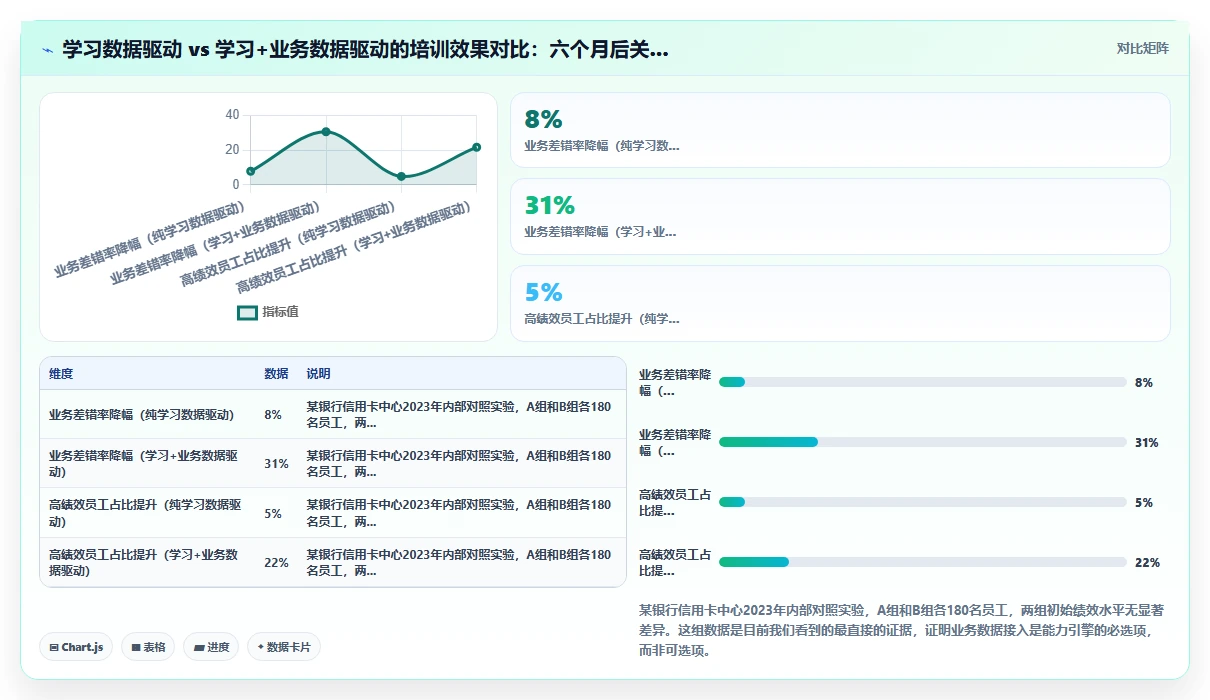Toggle the 指标值 legend swatch

[247, 312]
